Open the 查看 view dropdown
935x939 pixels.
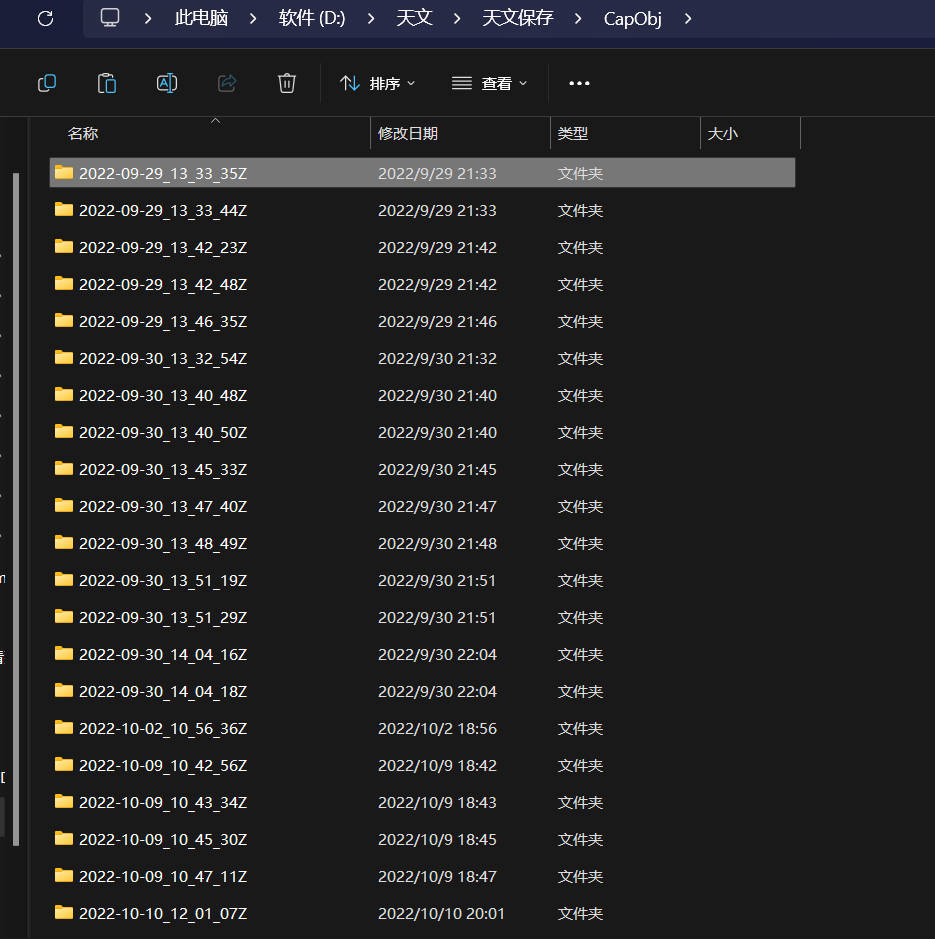pos(489,83)
